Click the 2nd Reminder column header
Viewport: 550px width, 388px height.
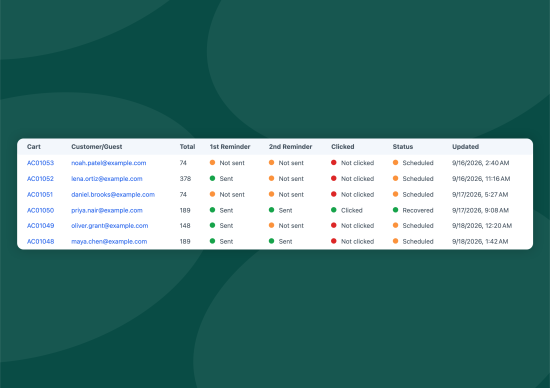coord(290,147)
